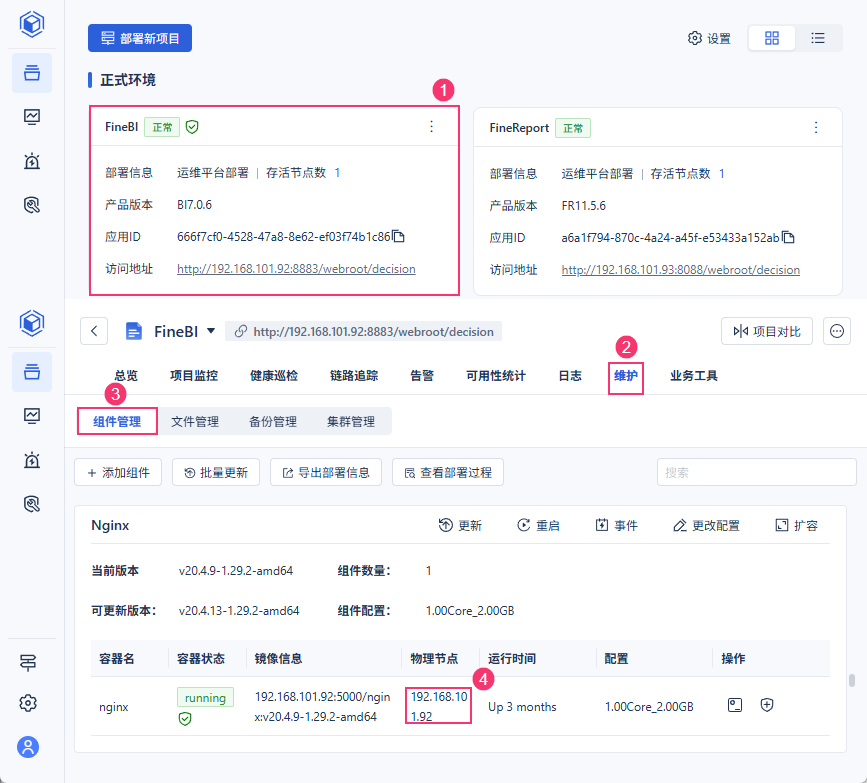Switch to list view

[818, 38]
